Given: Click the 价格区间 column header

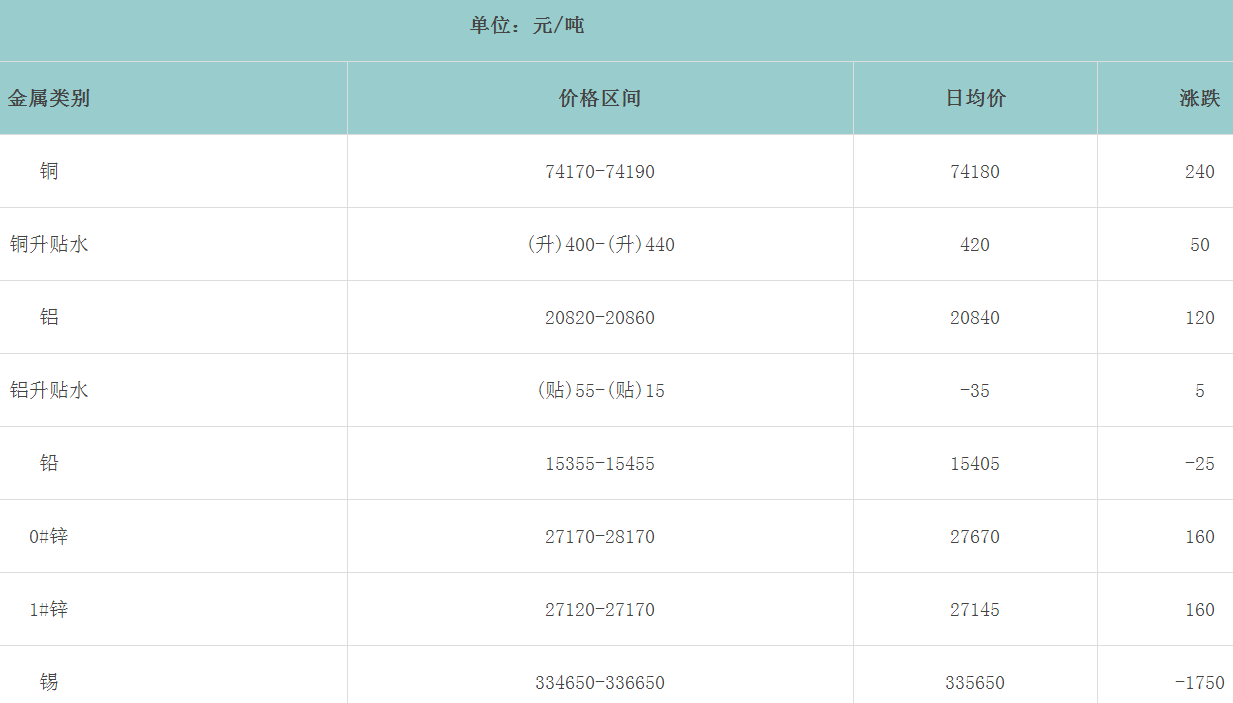Looking at the screenshot, I should 600,98.
